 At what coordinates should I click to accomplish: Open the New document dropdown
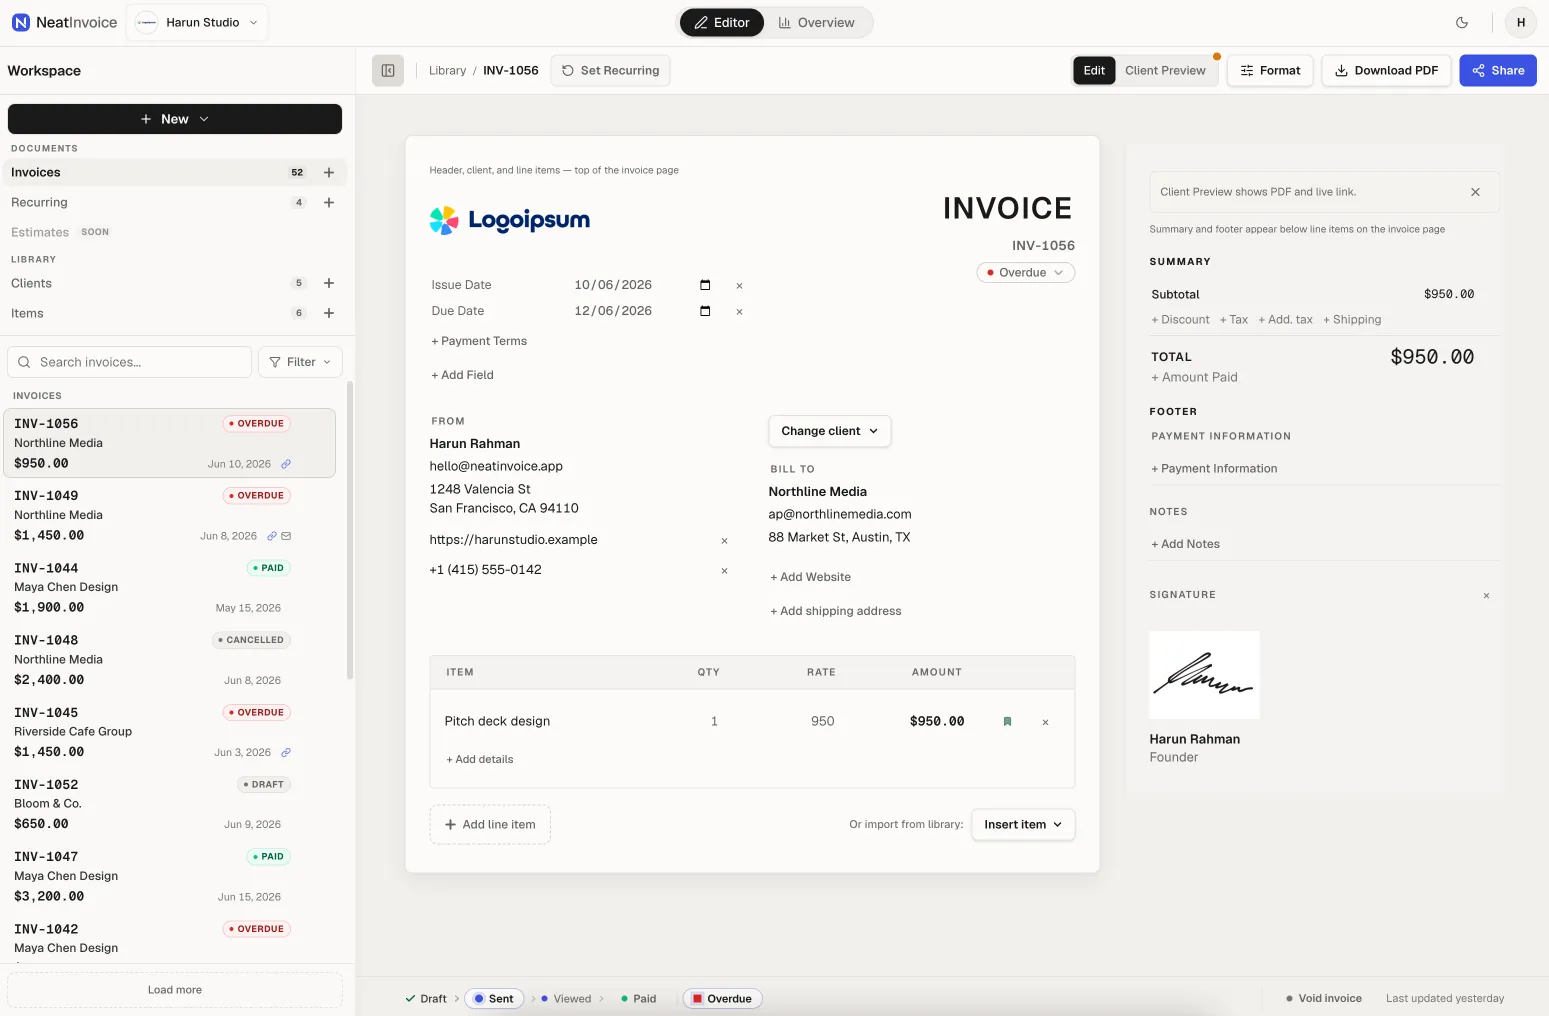(175, 119)
